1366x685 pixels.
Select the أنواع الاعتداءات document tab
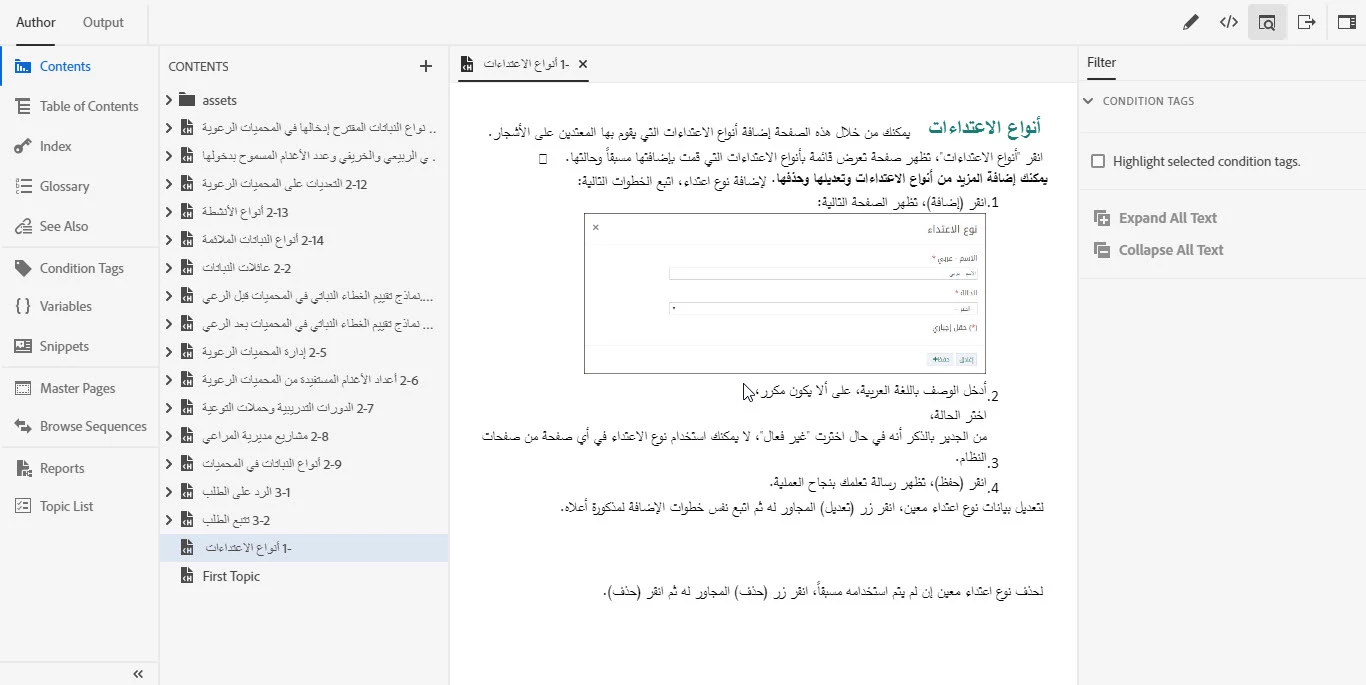point(526,64)
